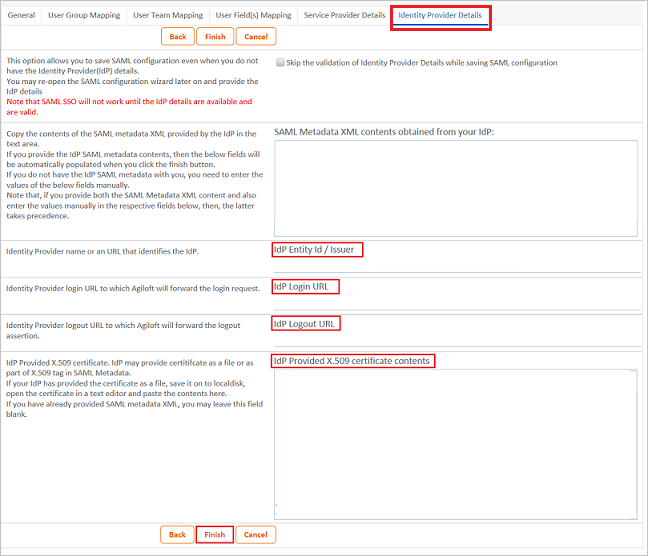The image size is (648, 556).
Task: Click the bottom Back button
Action: coord(177,535)
